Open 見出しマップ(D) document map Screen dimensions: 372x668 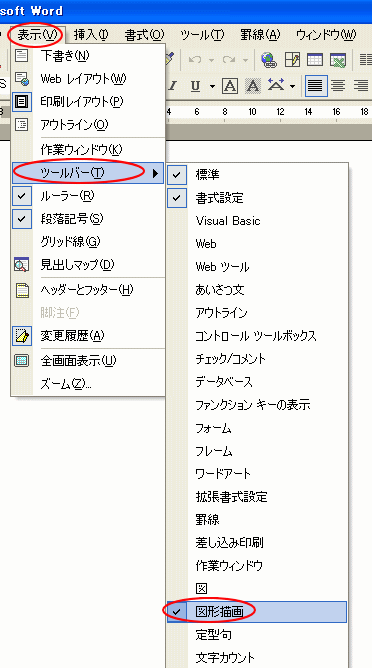click(x=87, y=265)
